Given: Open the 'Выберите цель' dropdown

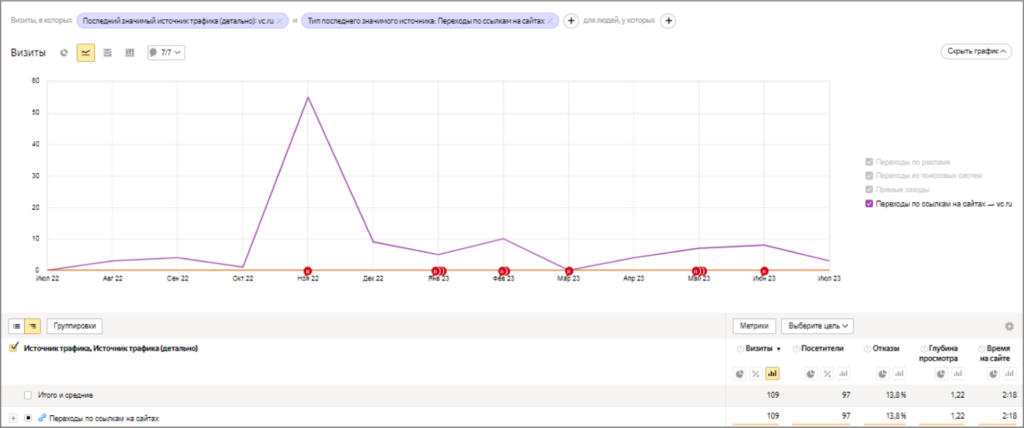Looking at the screenshot, I should pyautogui.click(x=818, y=325).
